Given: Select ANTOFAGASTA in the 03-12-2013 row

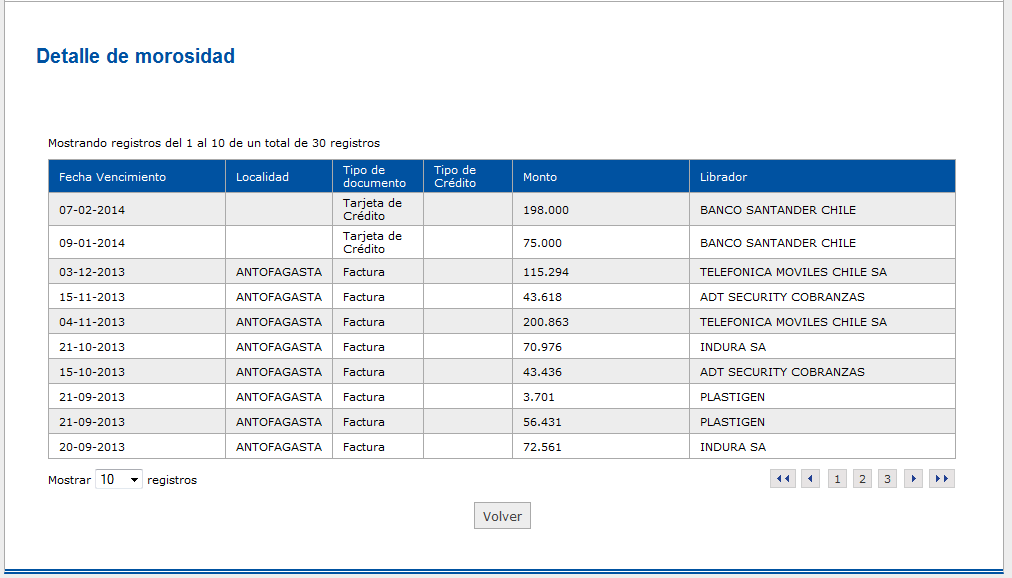Looking at the screenshot, I should point(279,272).
